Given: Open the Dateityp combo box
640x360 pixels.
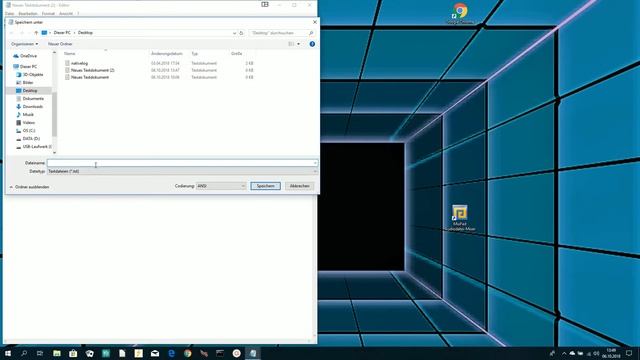Looking at the screenshot, I should [x=182, y=171].
